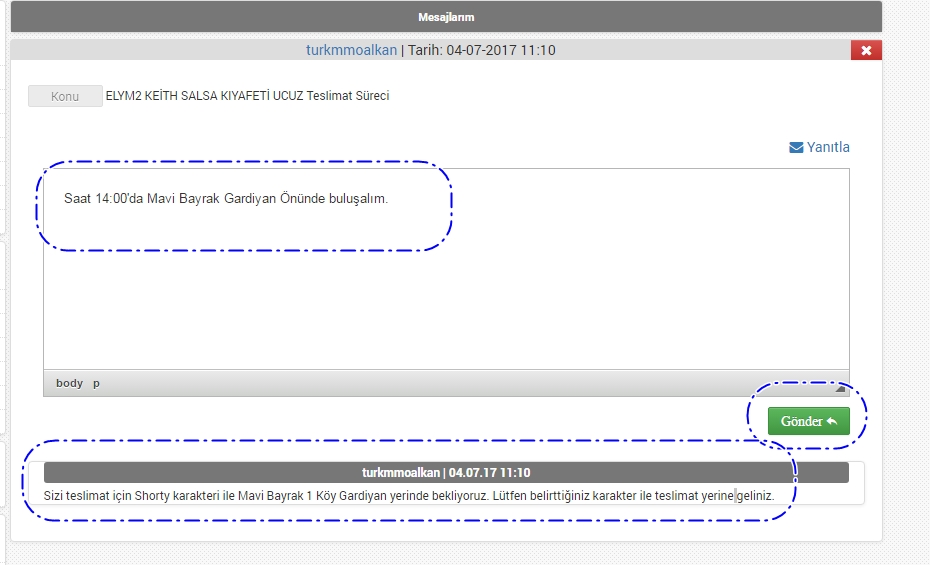Select the body element path in editor footer

(69, 383)
